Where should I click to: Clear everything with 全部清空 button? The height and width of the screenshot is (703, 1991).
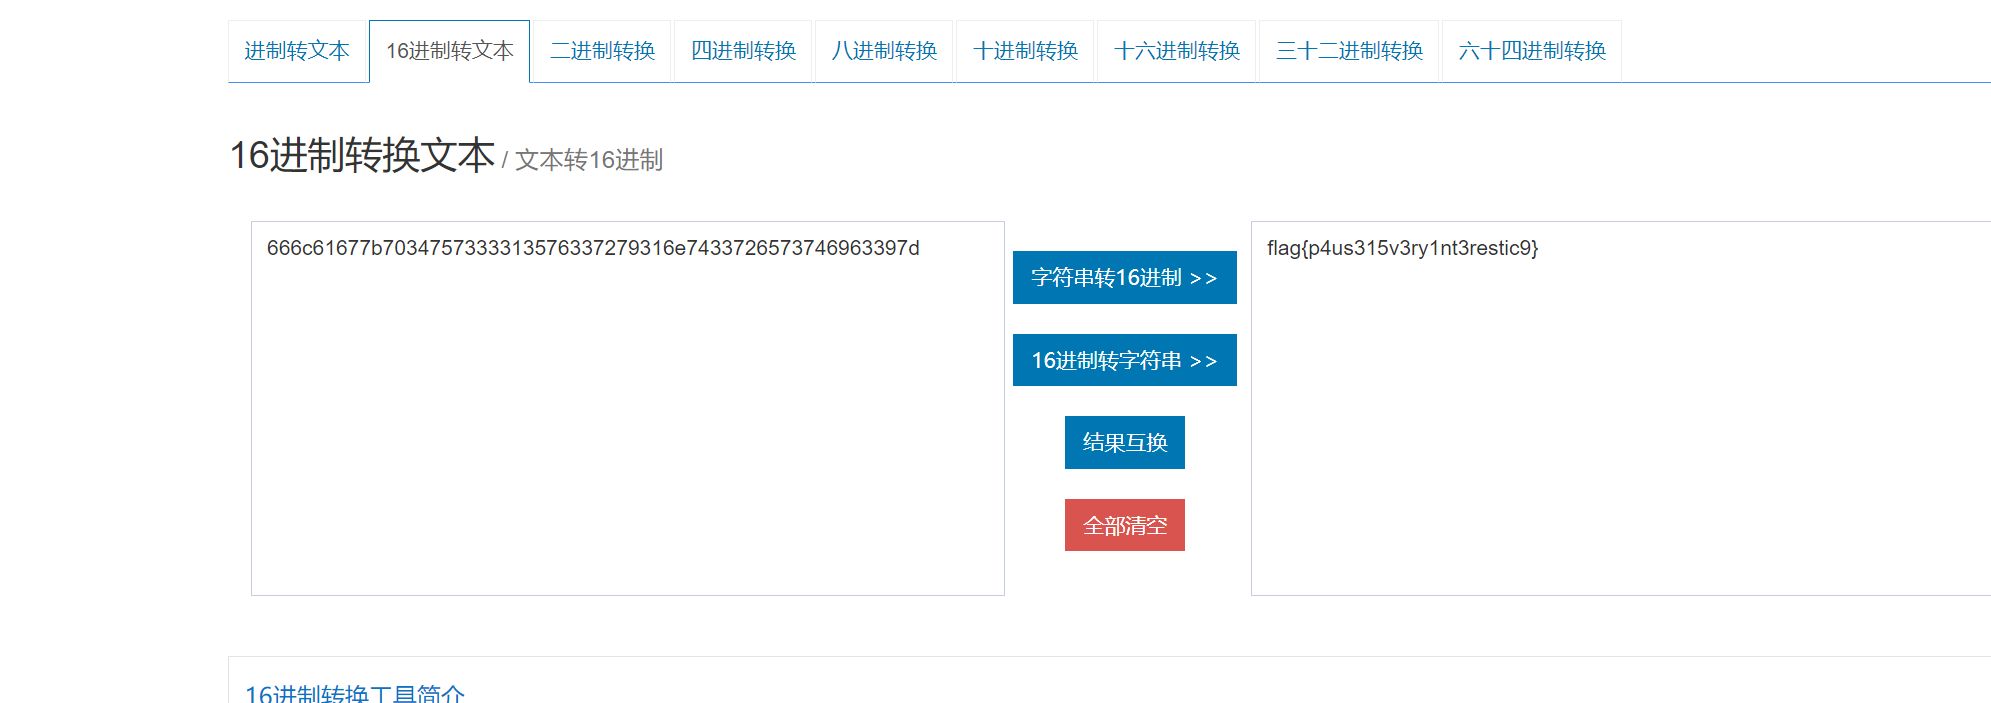[x=1125, y=525]
